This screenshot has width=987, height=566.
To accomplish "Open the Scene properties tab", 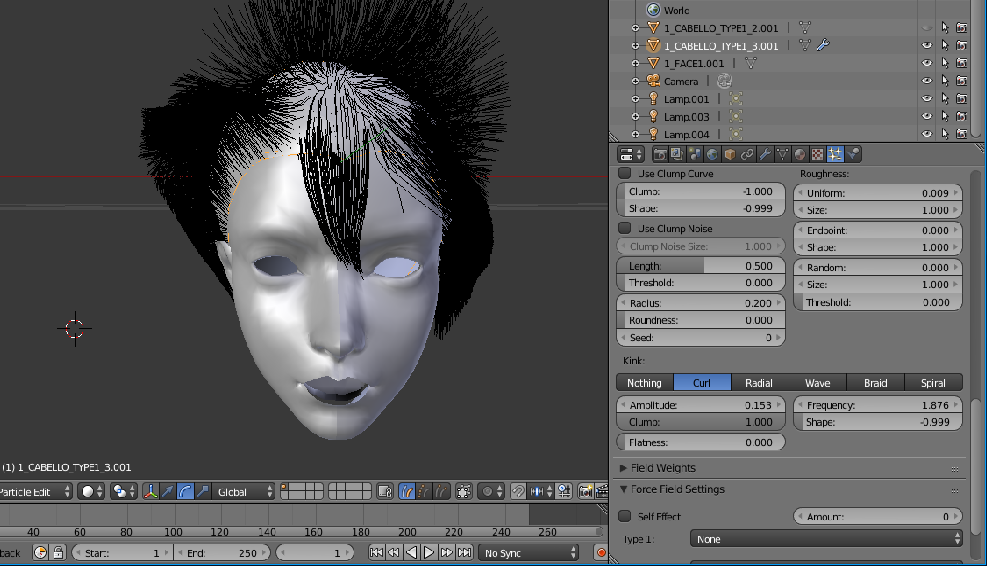I will point(694,154).
